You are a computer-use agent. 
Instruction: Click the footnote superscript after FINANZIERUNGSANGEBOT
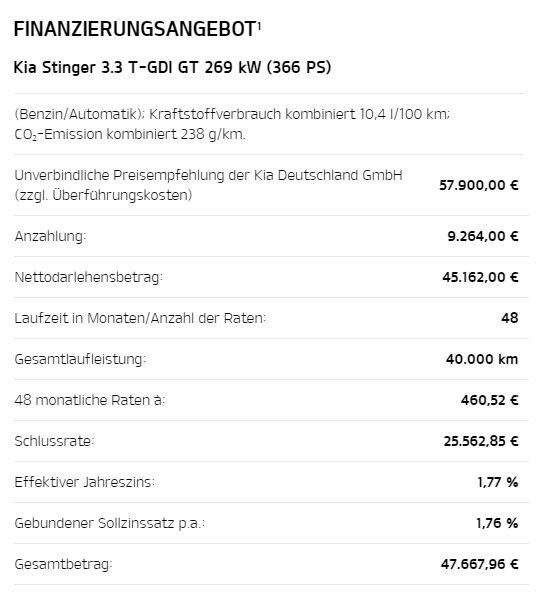coord(259,26)
